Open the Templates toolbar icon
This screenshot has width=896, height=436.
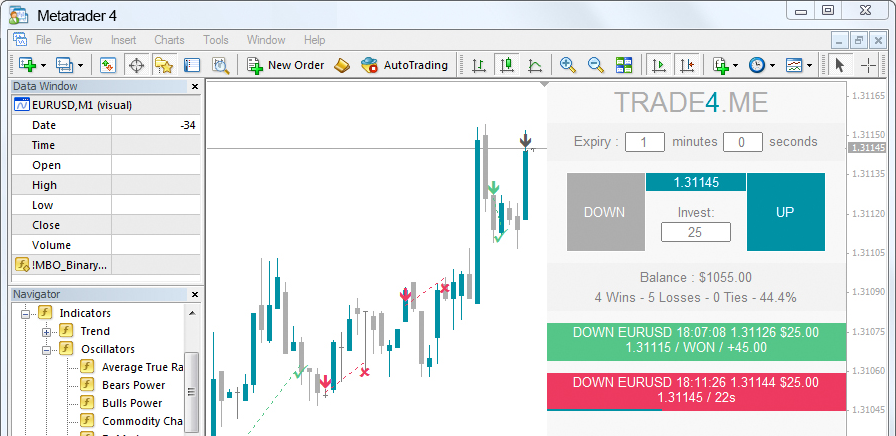794,65
